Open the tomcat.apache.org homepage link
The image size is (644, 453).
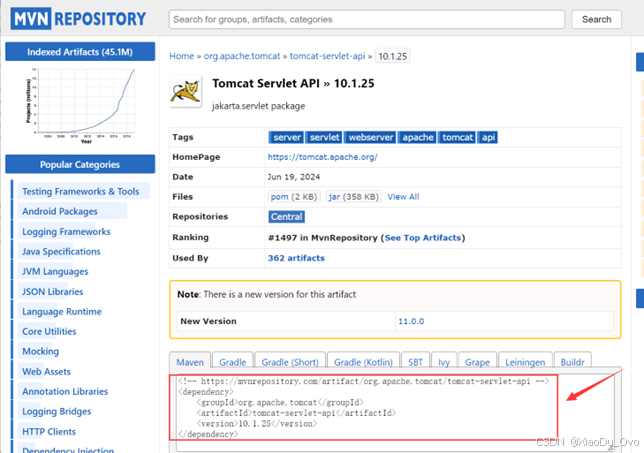tap(322, 157)
